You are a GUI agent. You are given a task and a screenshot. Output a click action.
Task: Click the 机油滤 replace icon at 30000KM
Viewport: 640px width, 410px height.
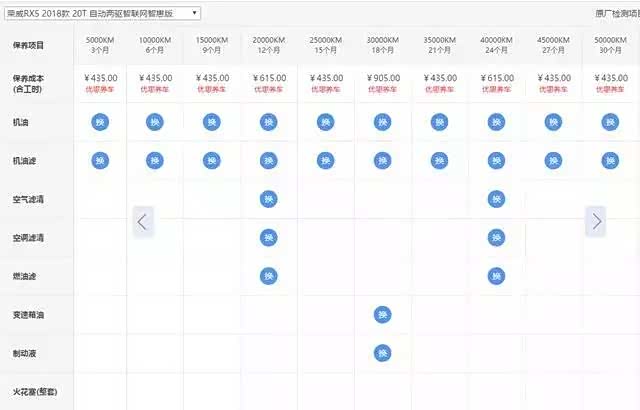coord(382,160)
